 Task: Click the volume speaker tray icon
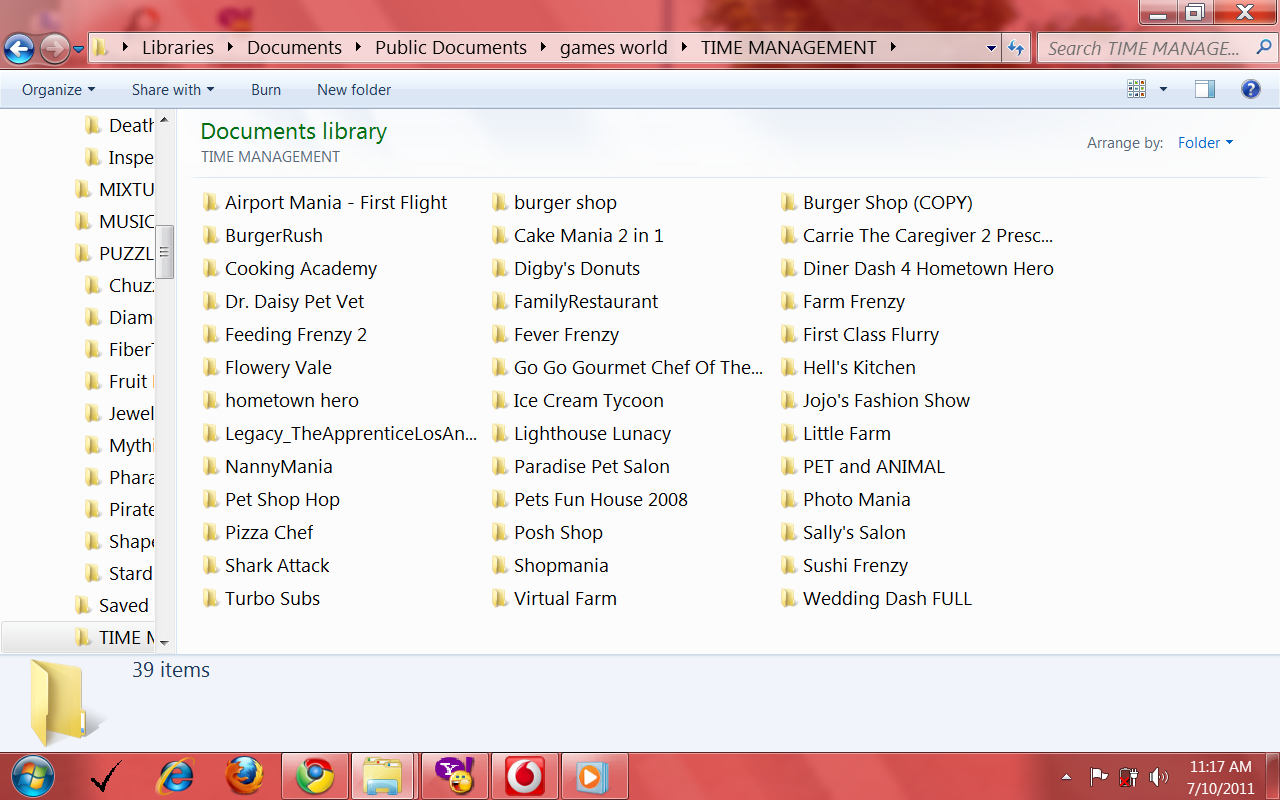(x=1159, y=776)
